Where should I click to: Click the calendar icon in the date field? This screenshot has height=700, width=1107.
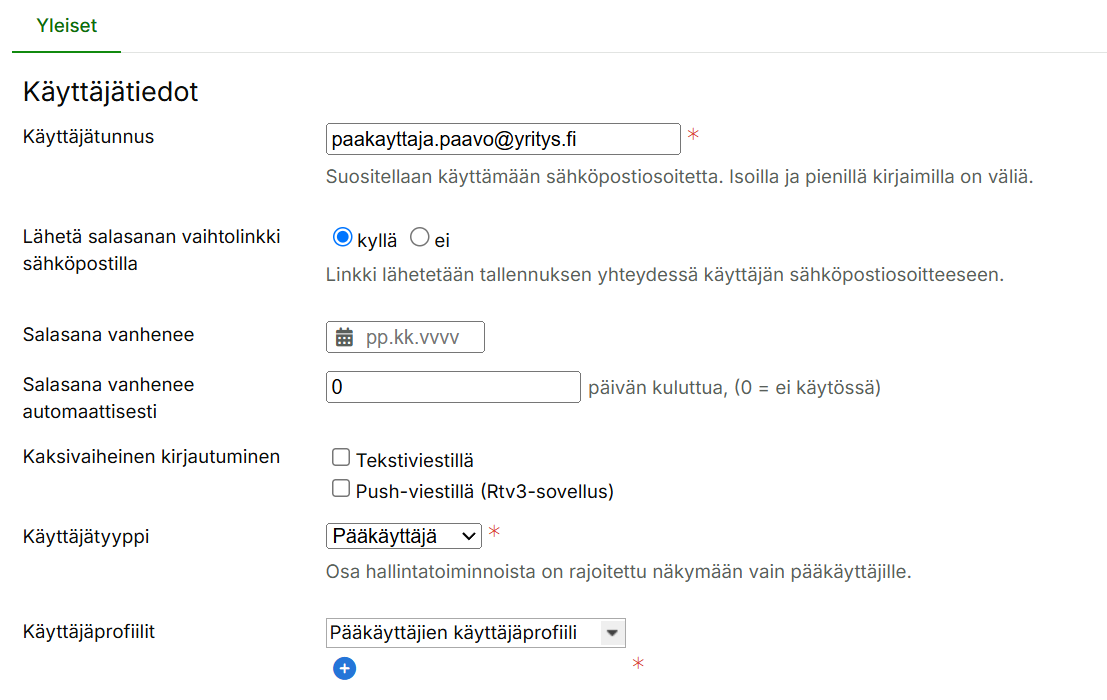point(344,337)
